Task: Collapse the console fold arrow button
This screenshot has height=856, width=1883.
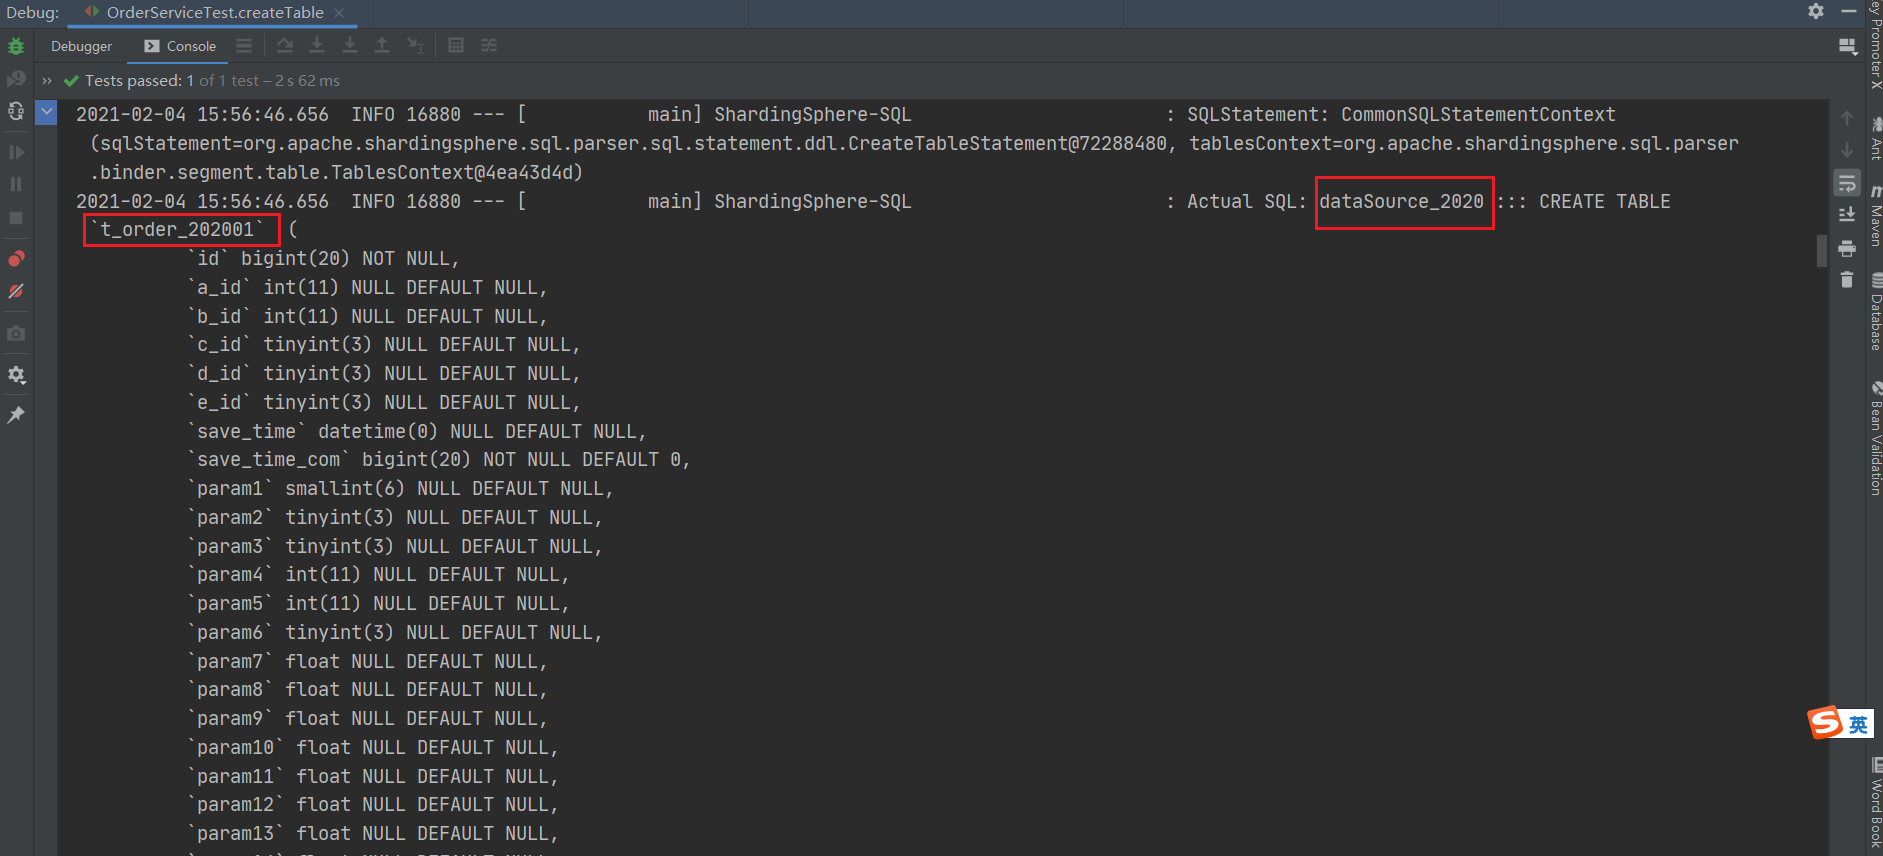Action: click(46, 112)
